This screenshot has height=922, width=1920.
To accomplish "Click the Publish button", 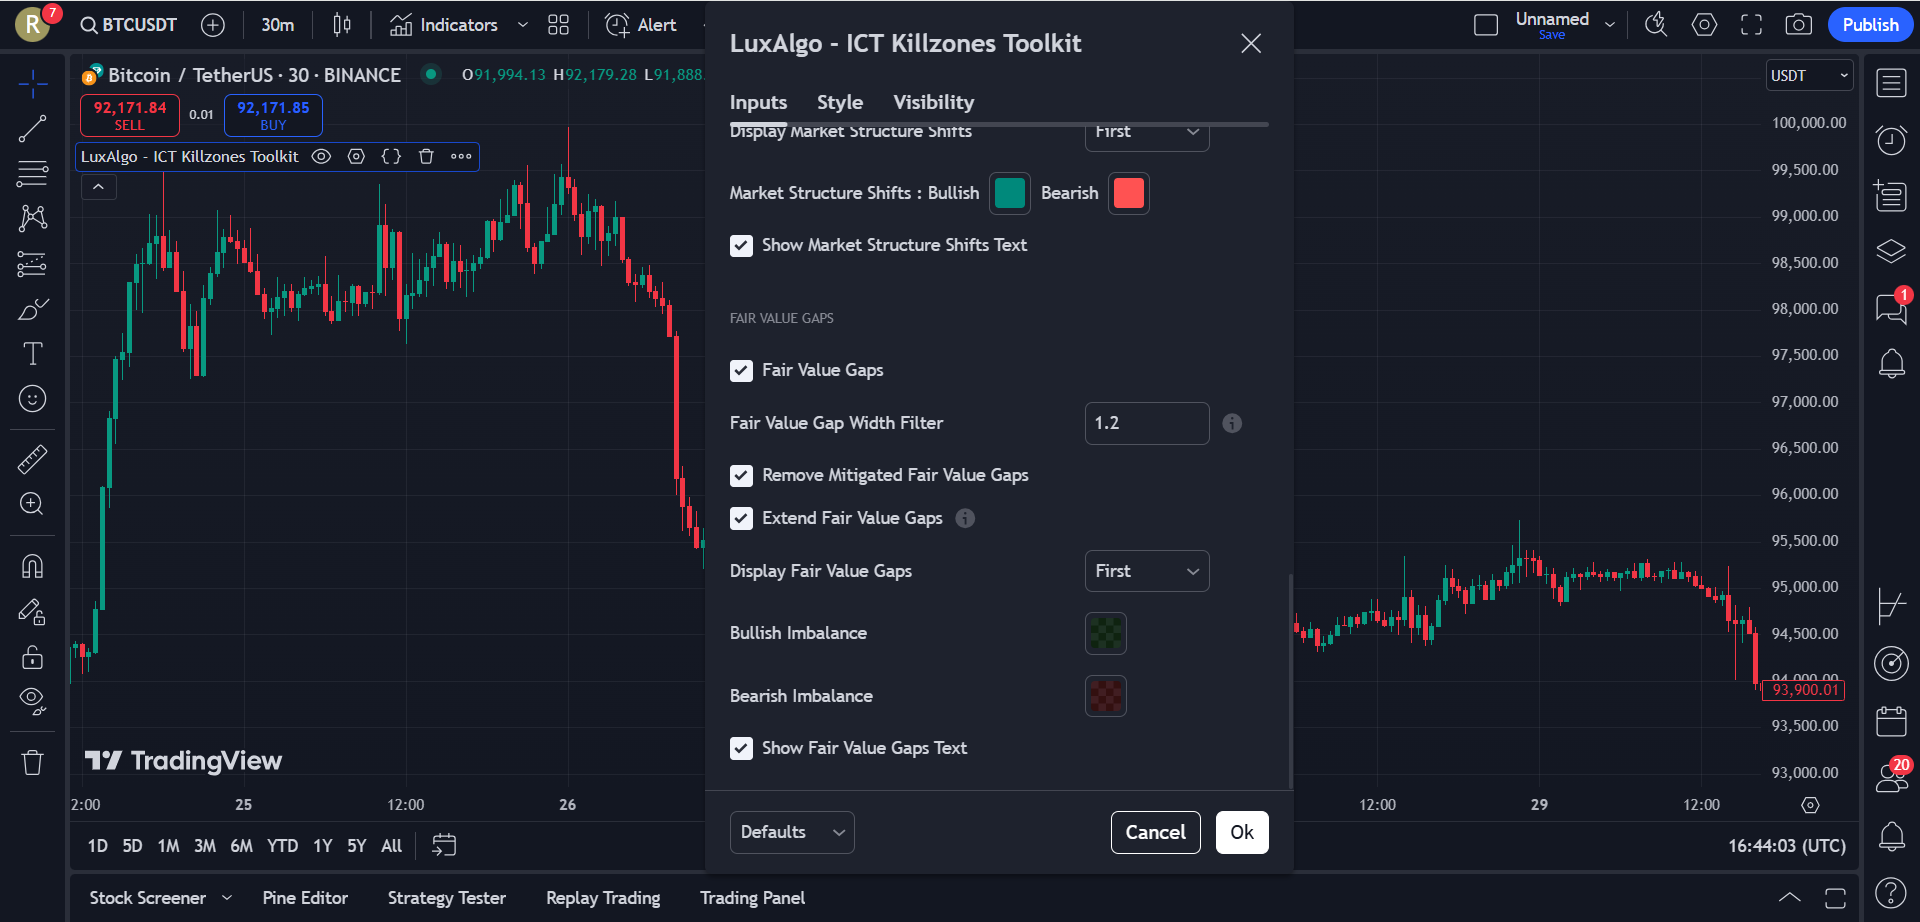I will [1870, 25].
